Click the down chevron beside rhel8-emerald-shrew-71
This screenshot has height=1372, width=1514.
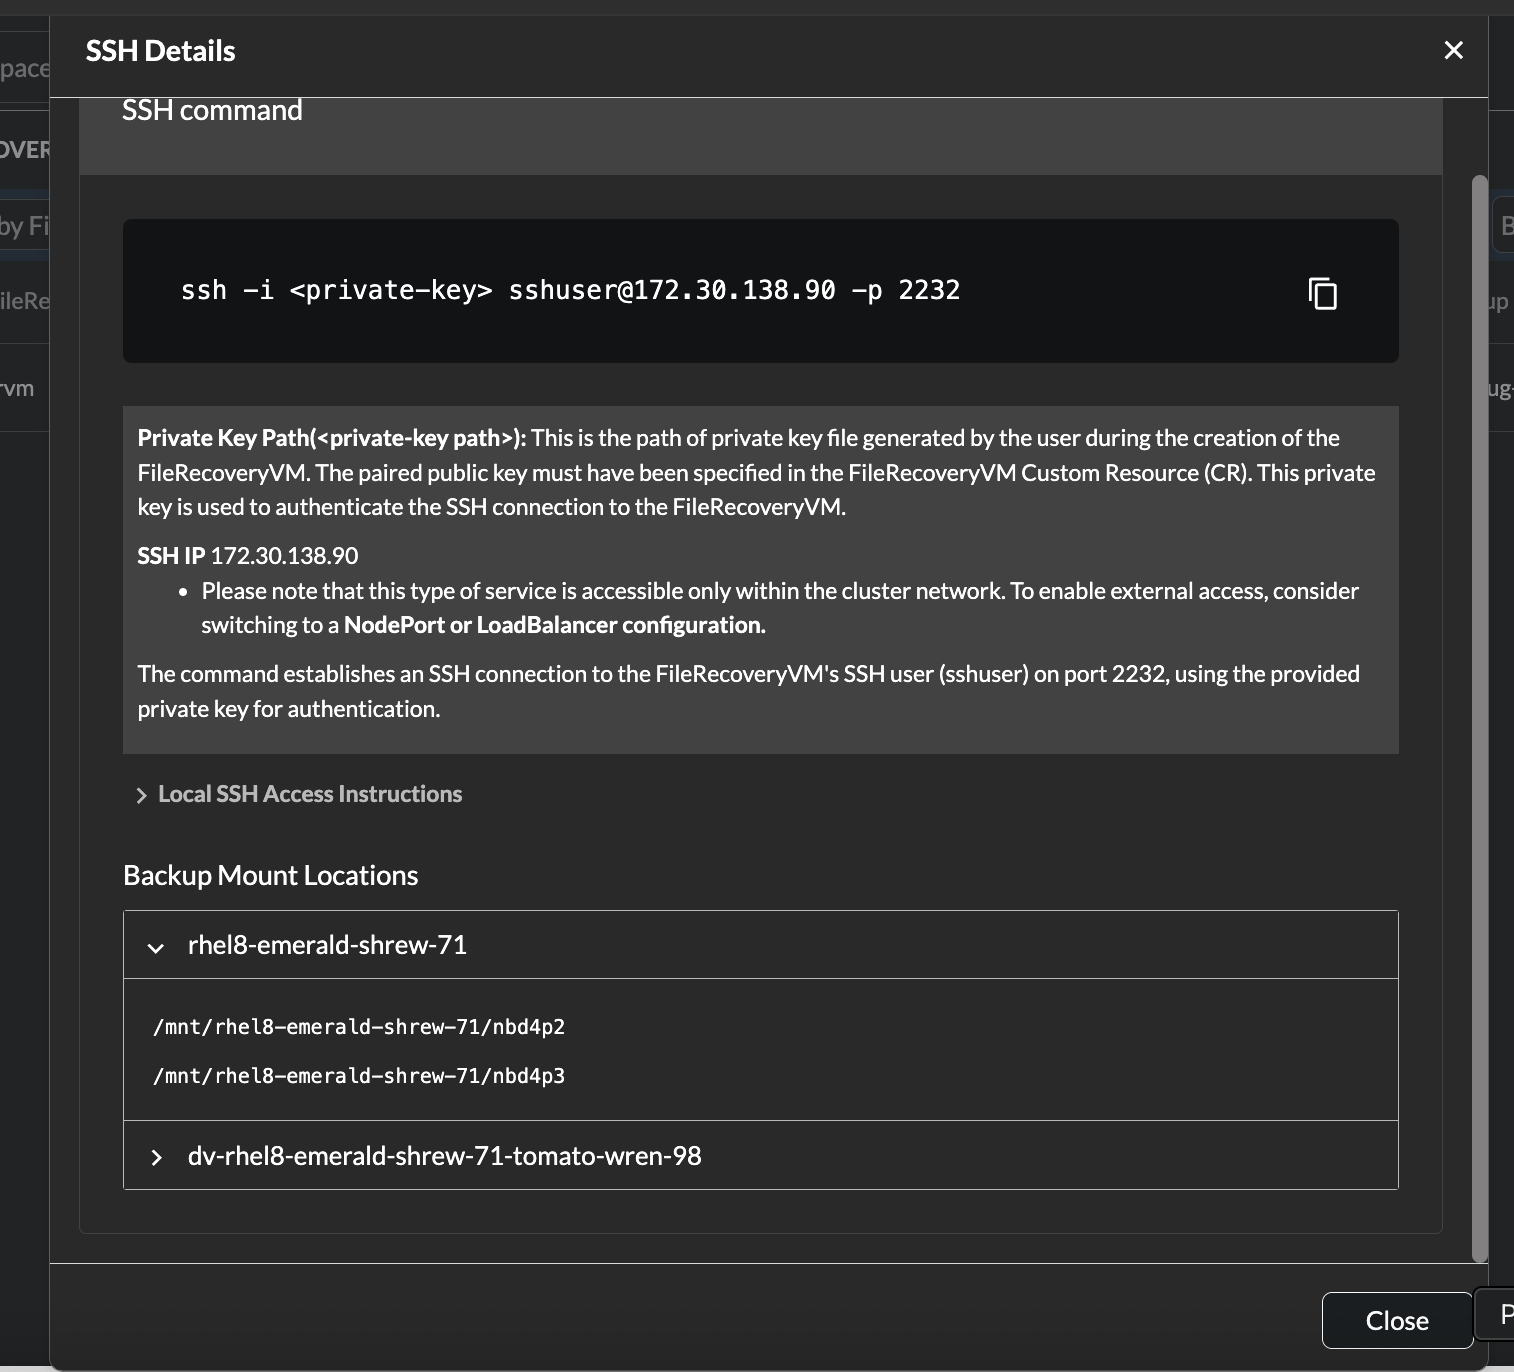pyautogui.click(x=156, y=947)
